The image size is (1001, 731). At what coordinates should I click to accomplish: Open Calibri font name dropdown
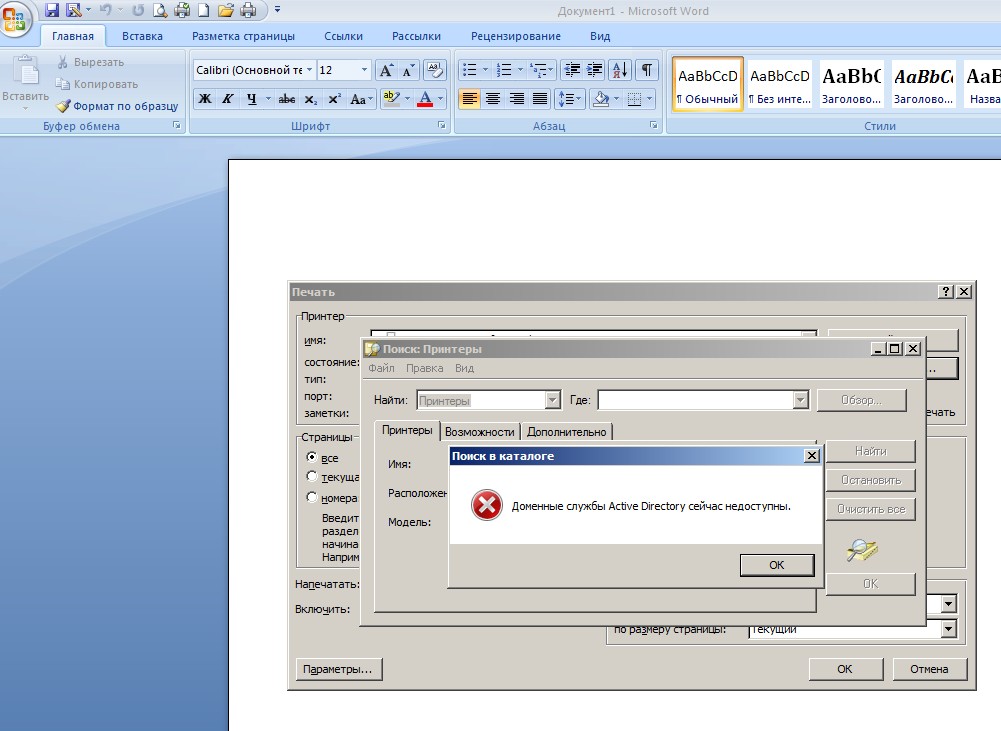(309, 70)
